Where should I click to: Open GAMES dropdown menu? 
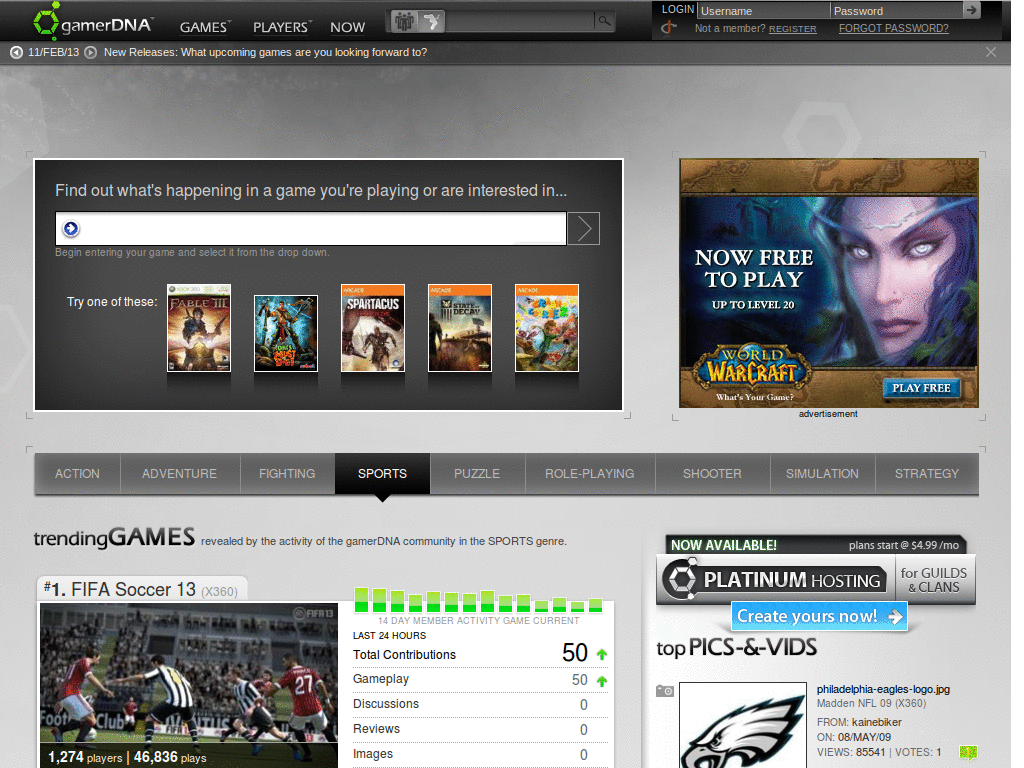tap(205, 27)
